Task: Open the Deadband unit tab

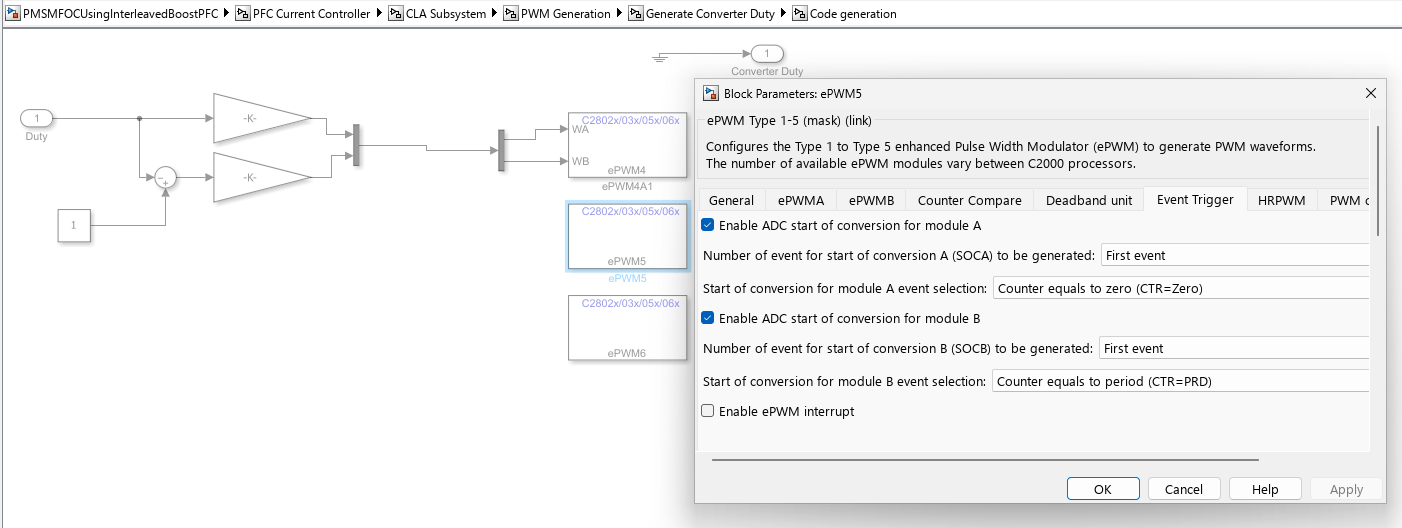Action: 1088,200
